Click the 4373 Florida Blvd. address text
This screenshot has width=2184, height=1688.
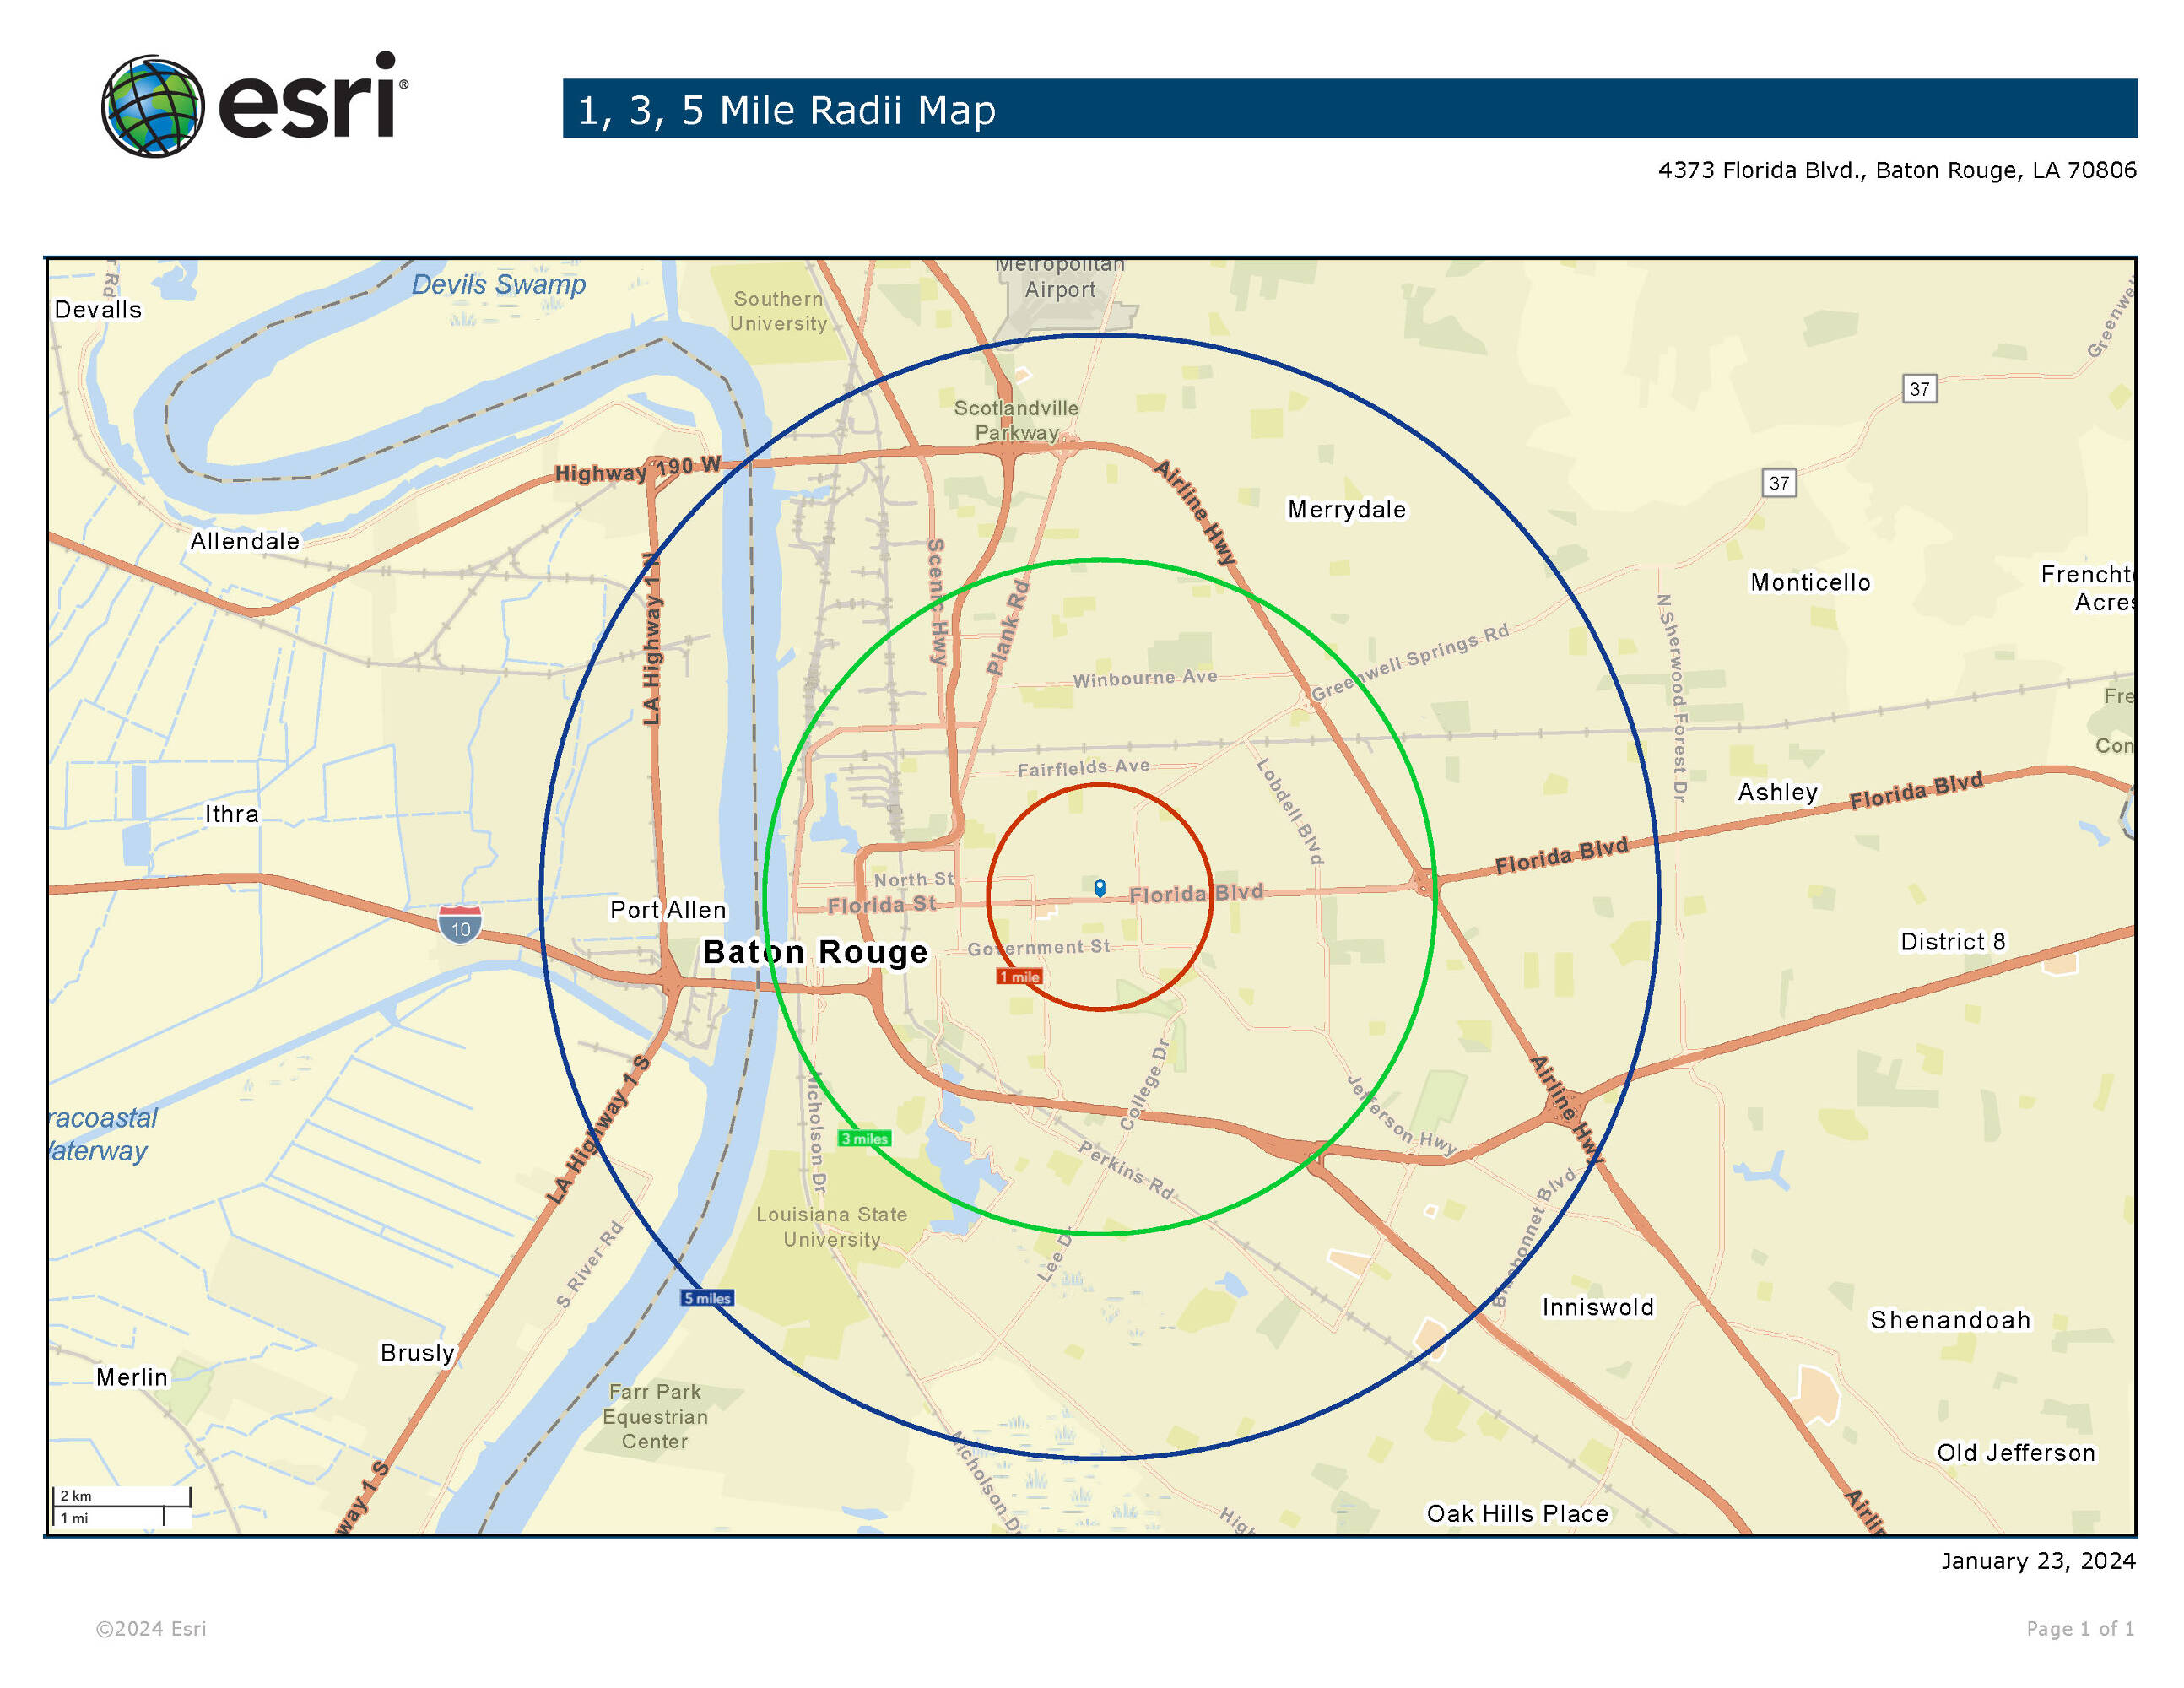[1896, 170]
